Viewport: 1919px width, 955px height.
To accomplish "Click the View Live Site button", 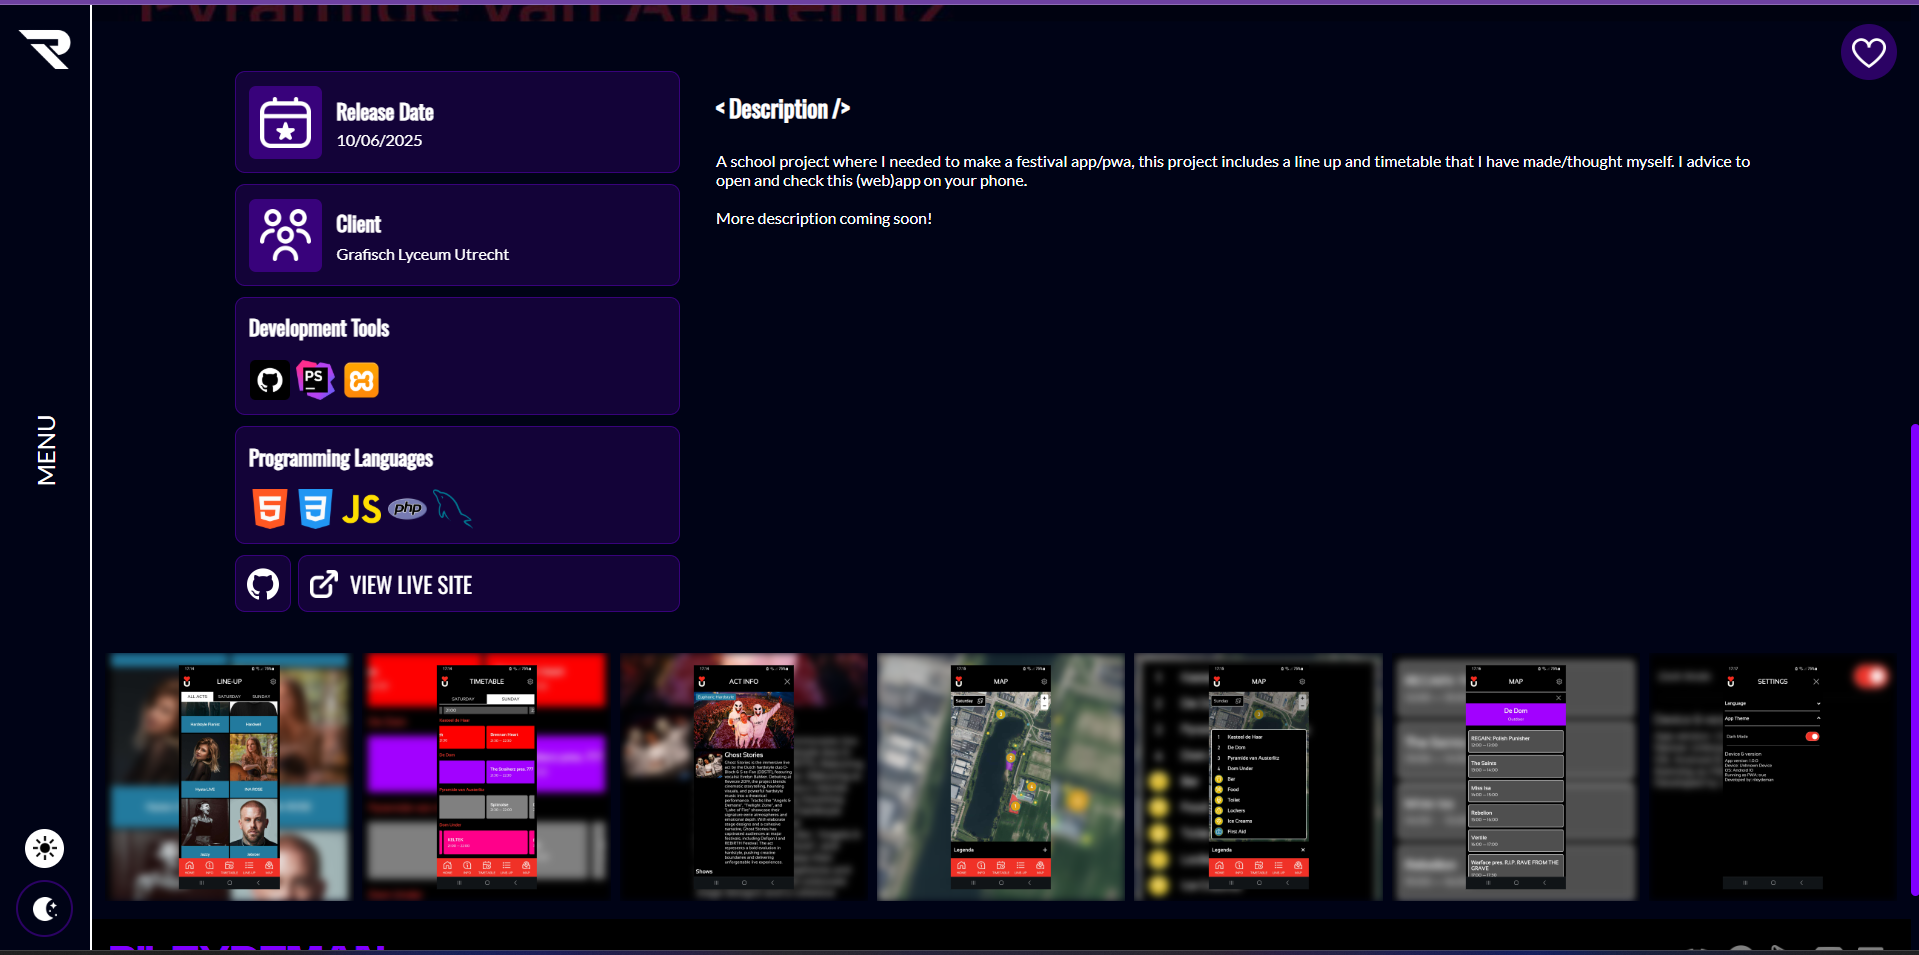I will (488, 584).
